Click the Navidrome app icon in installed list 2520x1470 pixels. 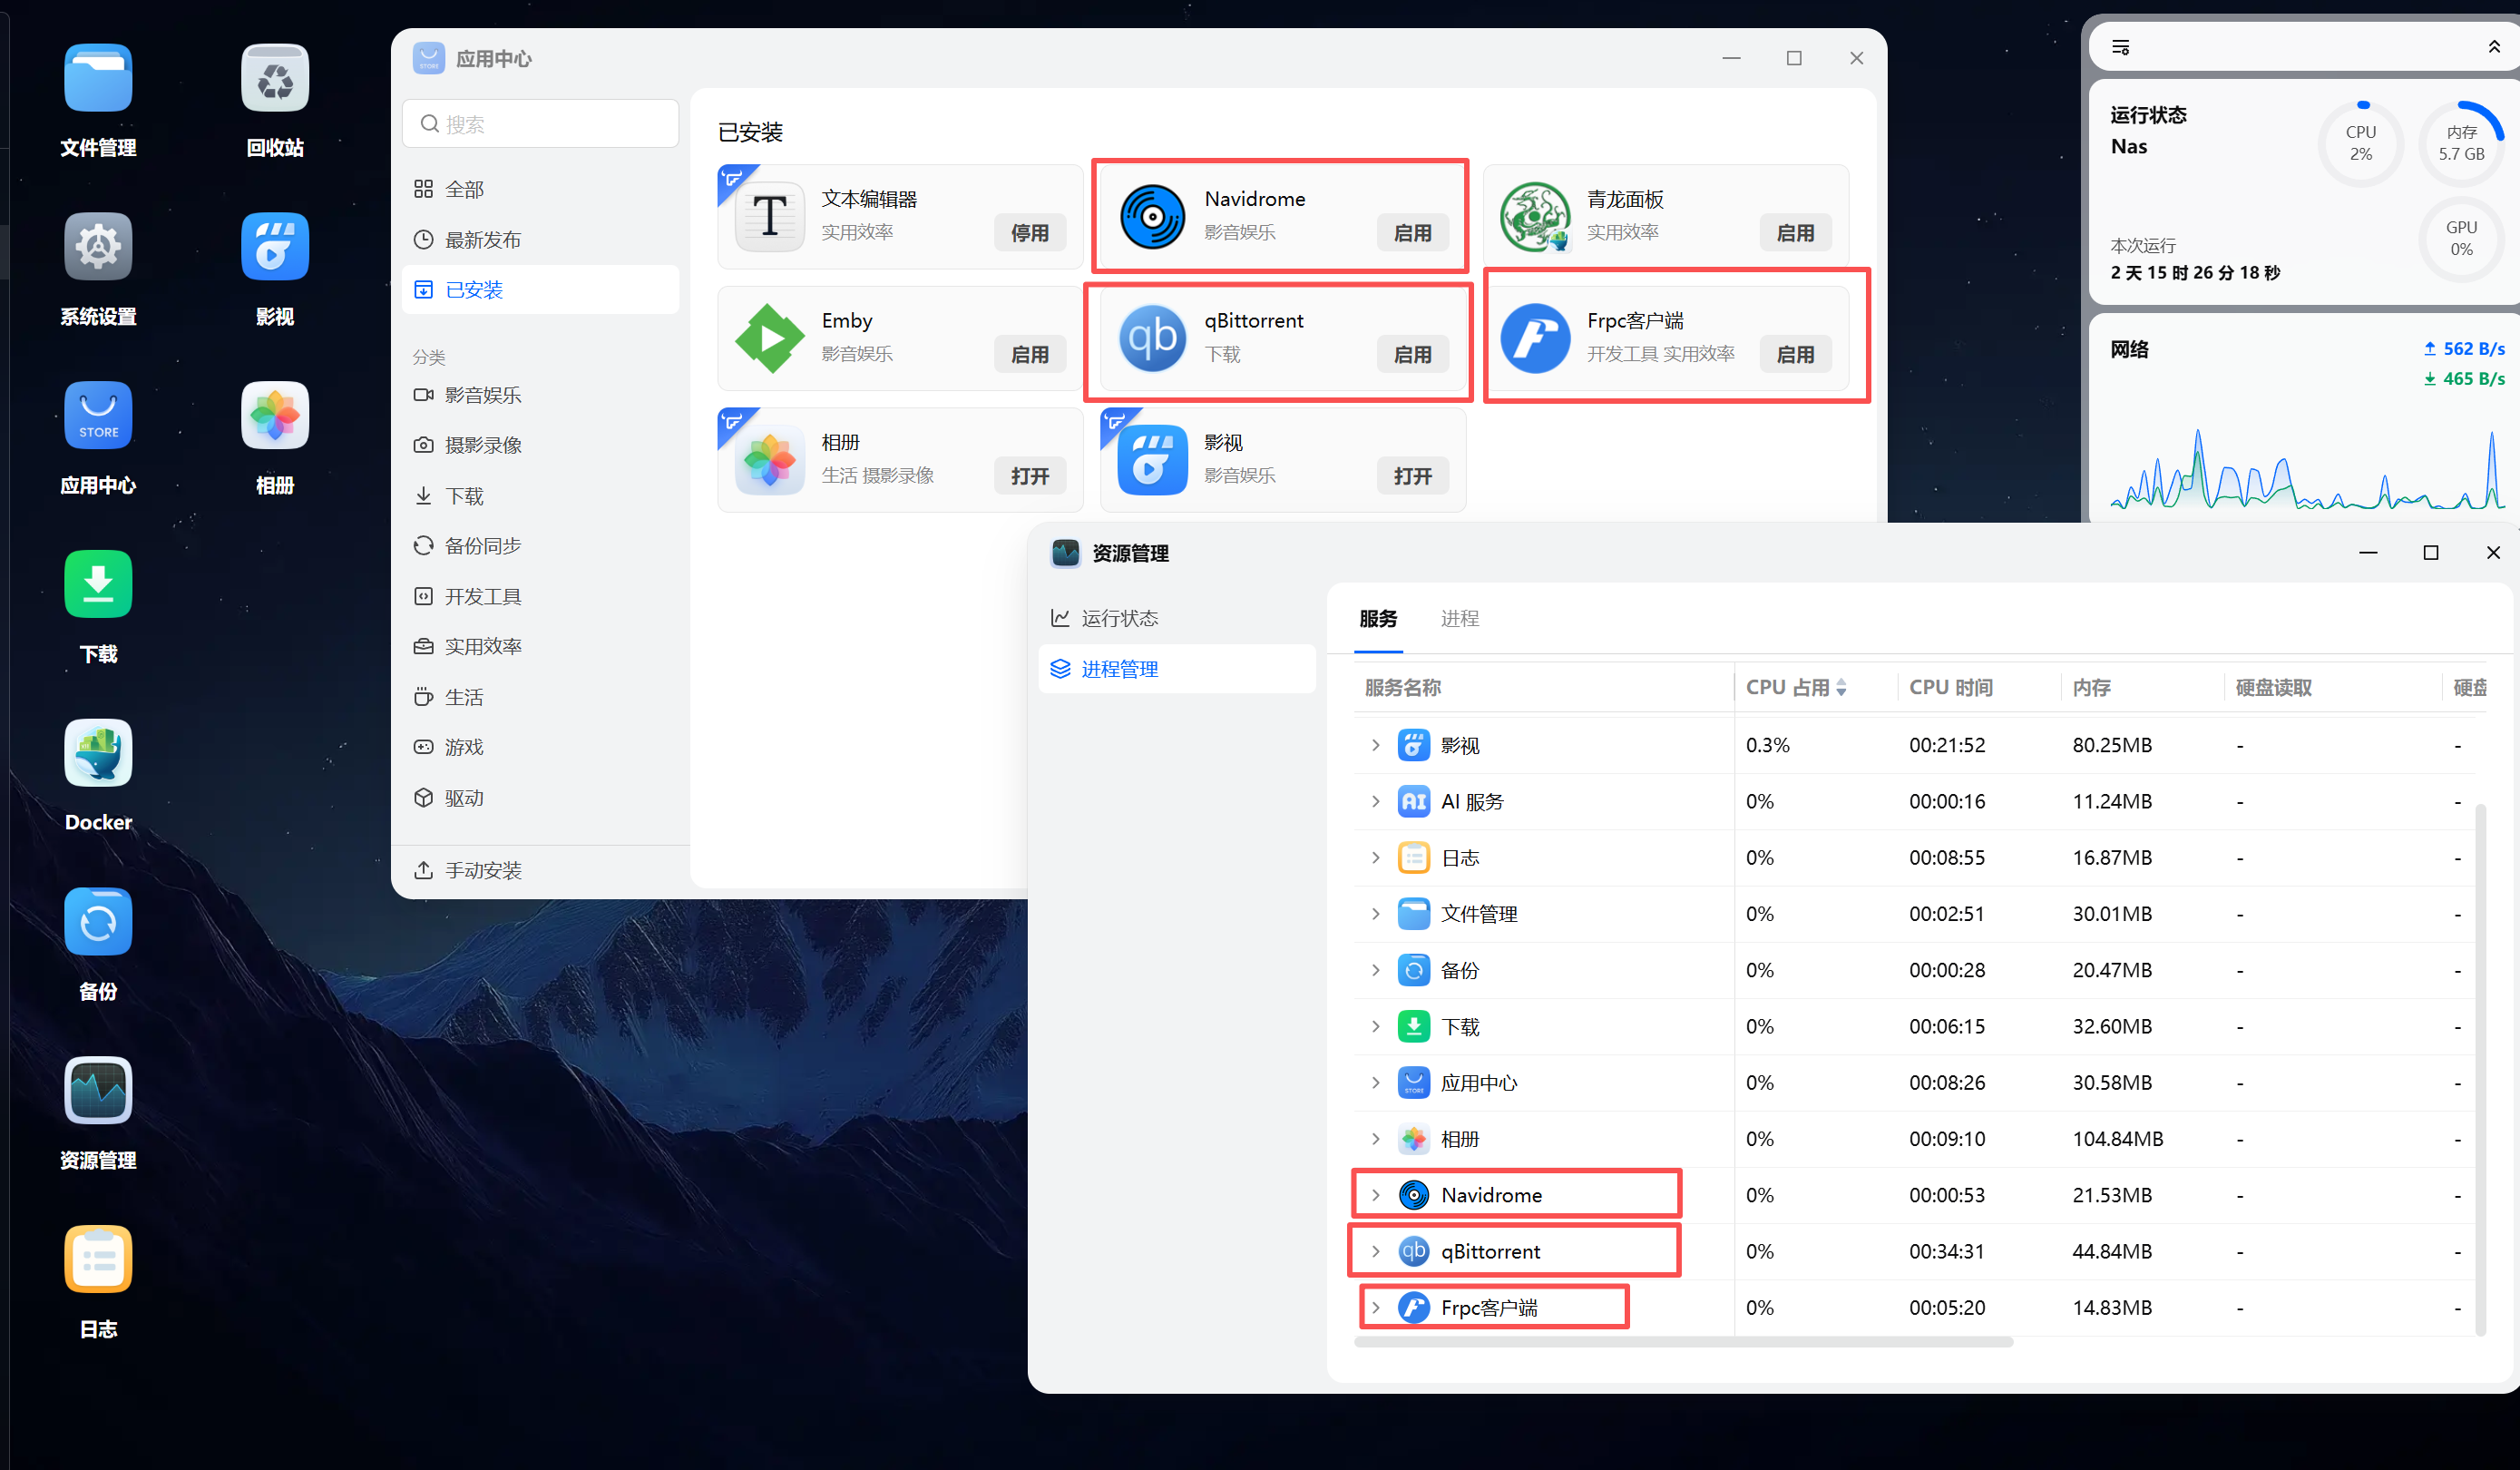pyautogui.click(x=1152, y=216)
